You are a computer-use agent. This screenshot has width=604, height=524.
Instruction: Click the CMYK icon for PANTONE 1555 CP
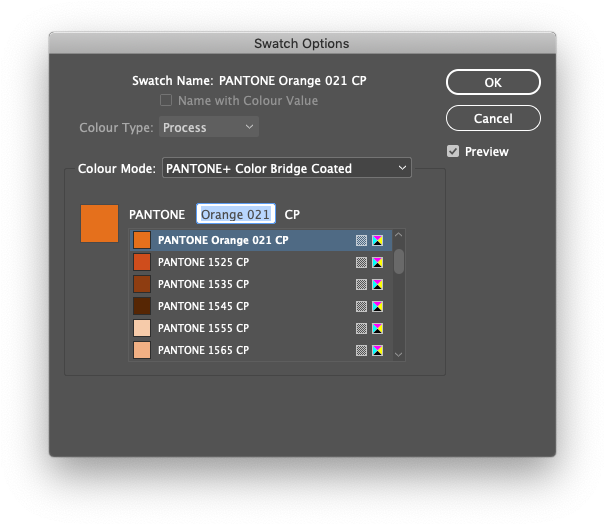click(x=378, y=328)
